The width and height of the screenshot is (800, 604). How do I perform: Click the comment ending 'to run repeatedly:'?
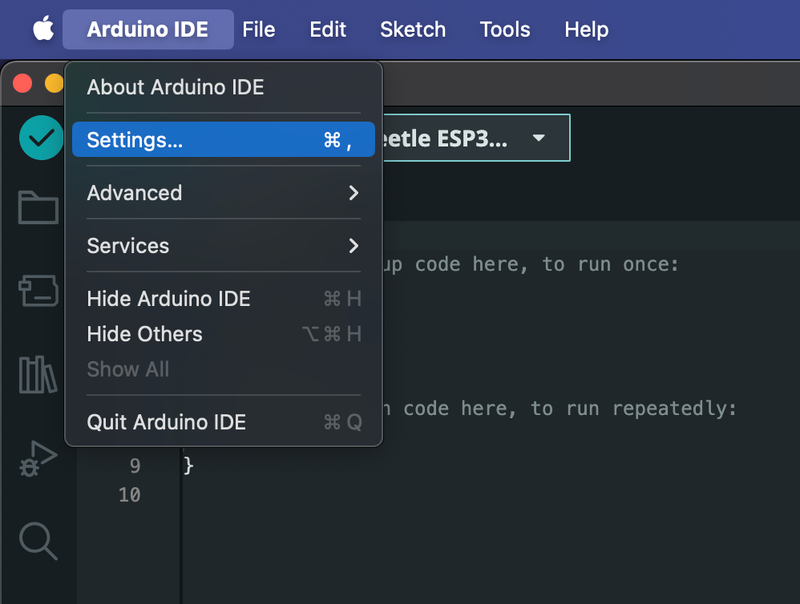pyautogui.click(x=560, y=409)
